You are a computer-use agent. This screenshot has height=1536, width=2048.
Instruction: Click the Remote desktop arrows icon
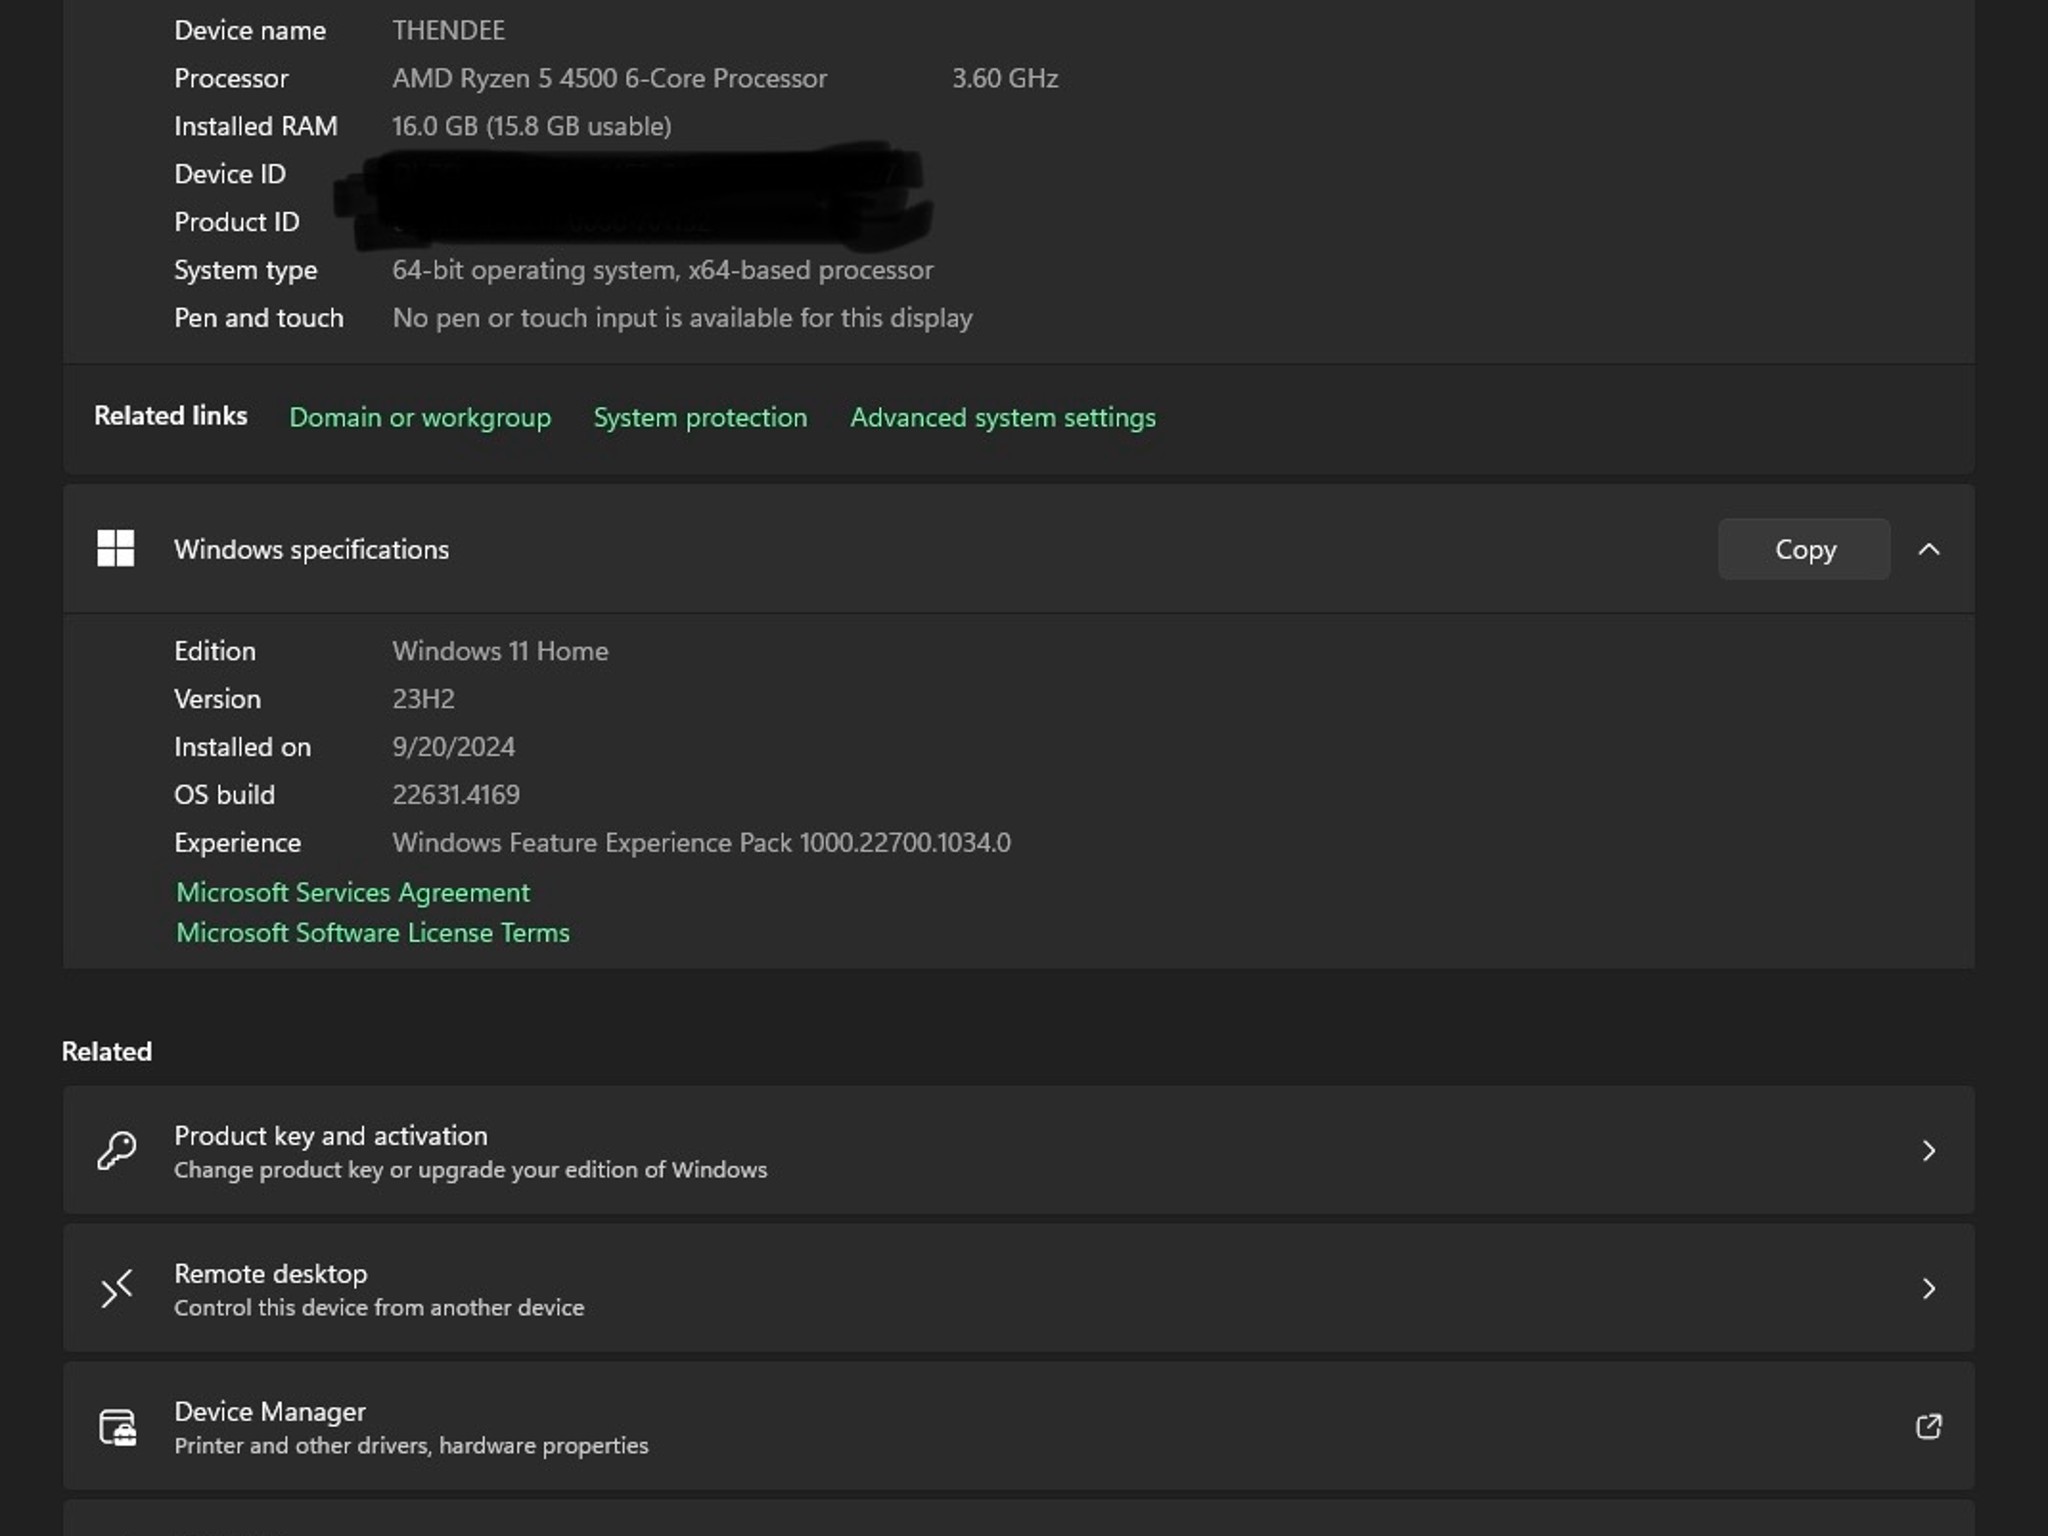click(117, 1288)
